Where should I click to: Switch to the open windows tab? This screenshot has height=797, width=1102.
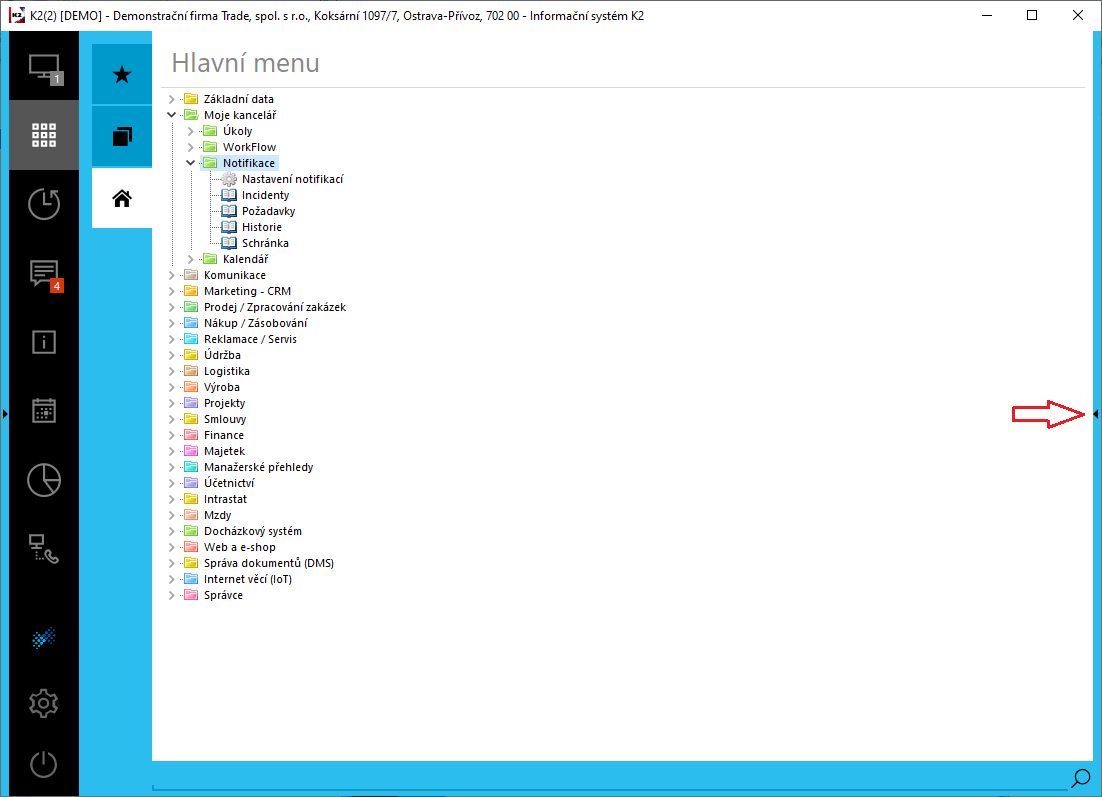coord(122,136)
